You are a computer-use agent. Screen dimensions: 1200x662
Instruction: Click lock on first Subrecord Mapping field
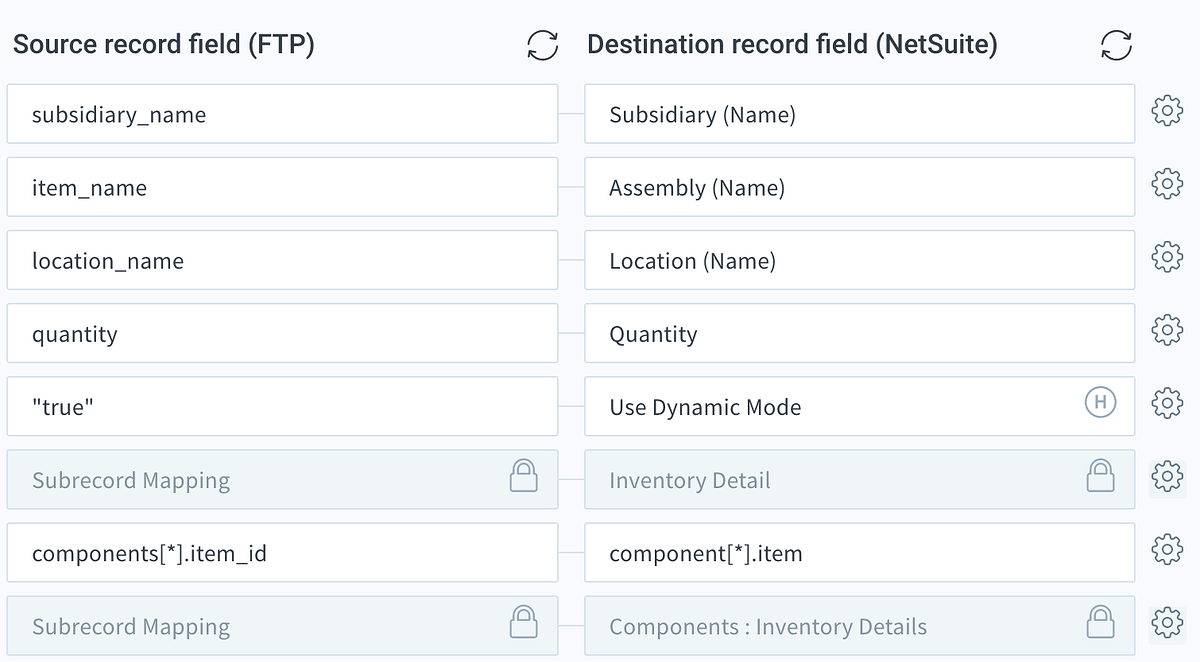523,476
